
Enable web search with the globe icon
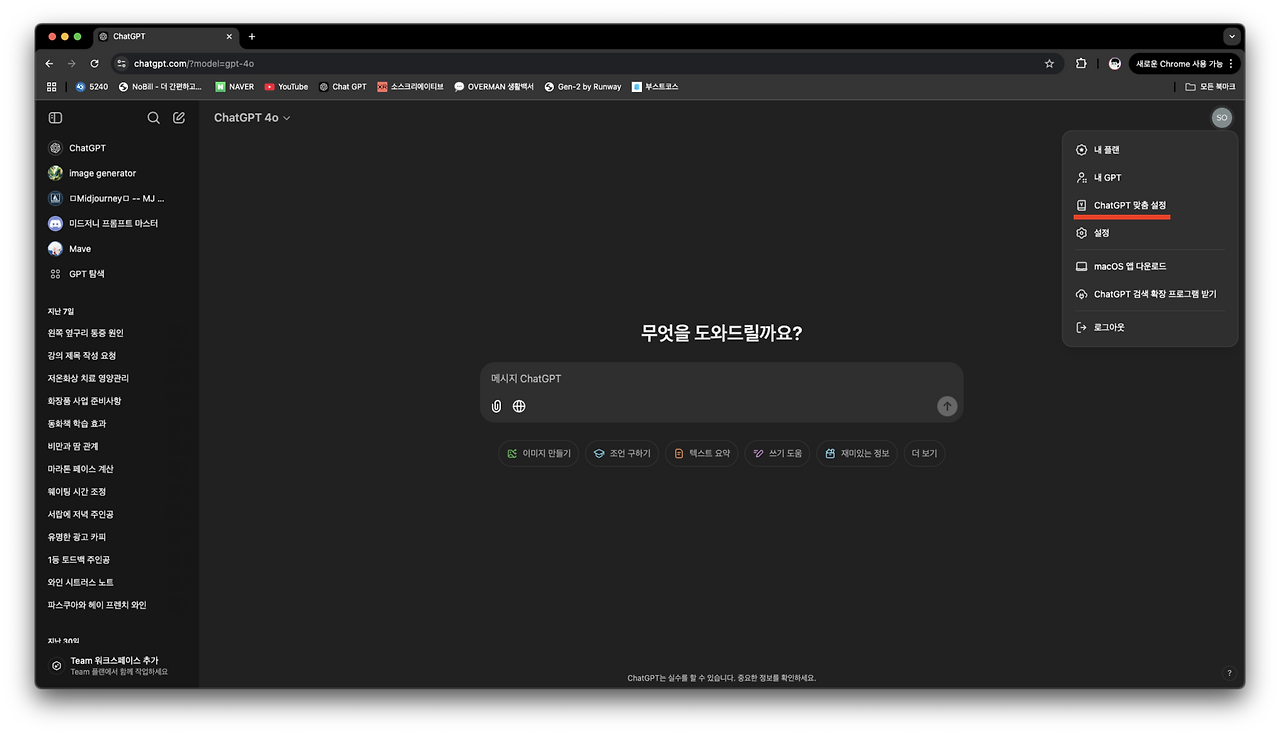(519, 406)
